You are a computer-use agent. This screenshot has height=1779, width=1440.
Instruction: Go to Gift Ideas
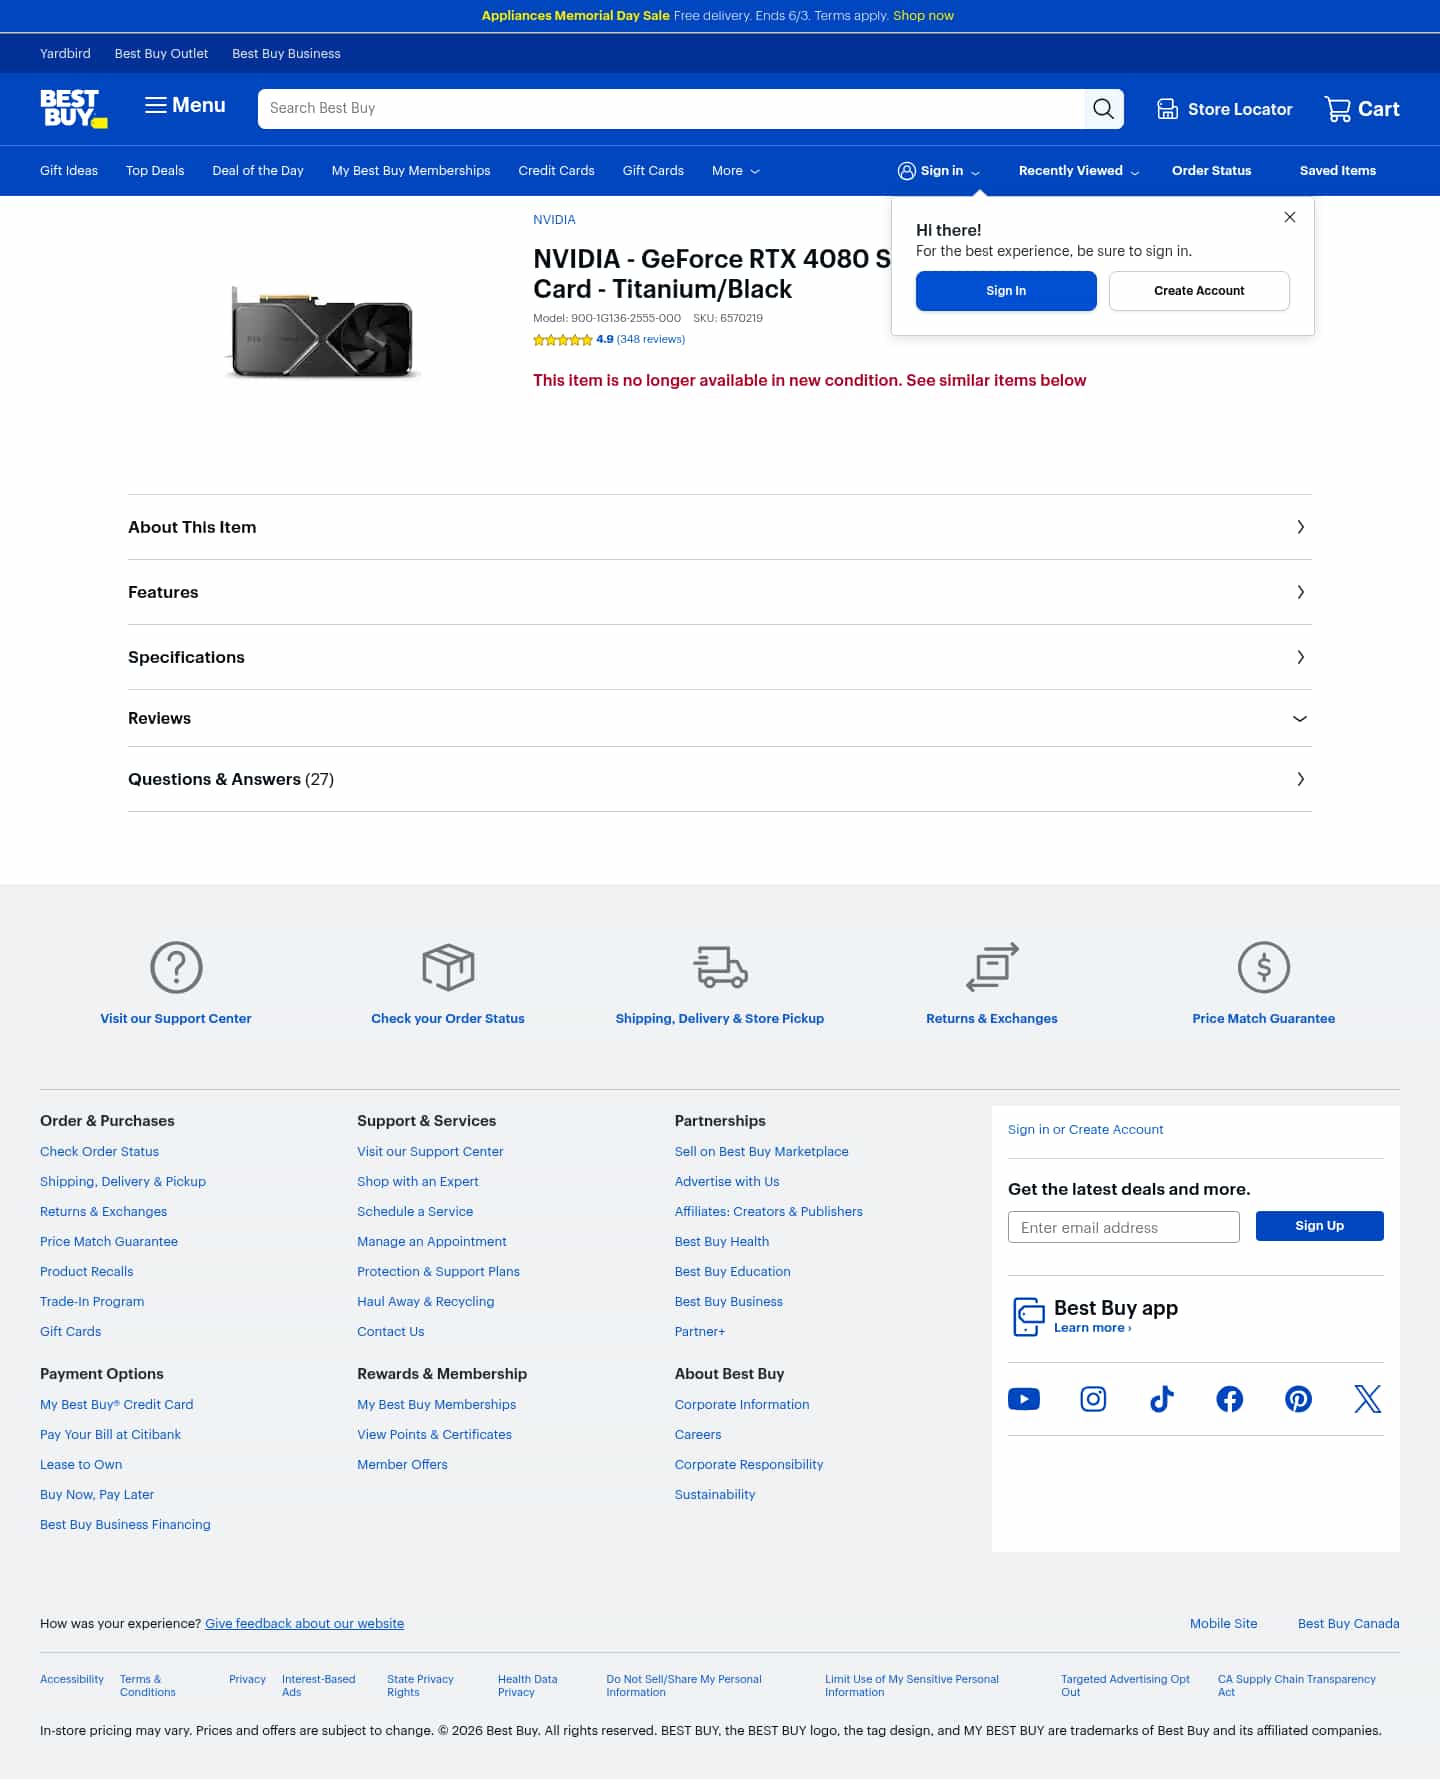point(69,171)
